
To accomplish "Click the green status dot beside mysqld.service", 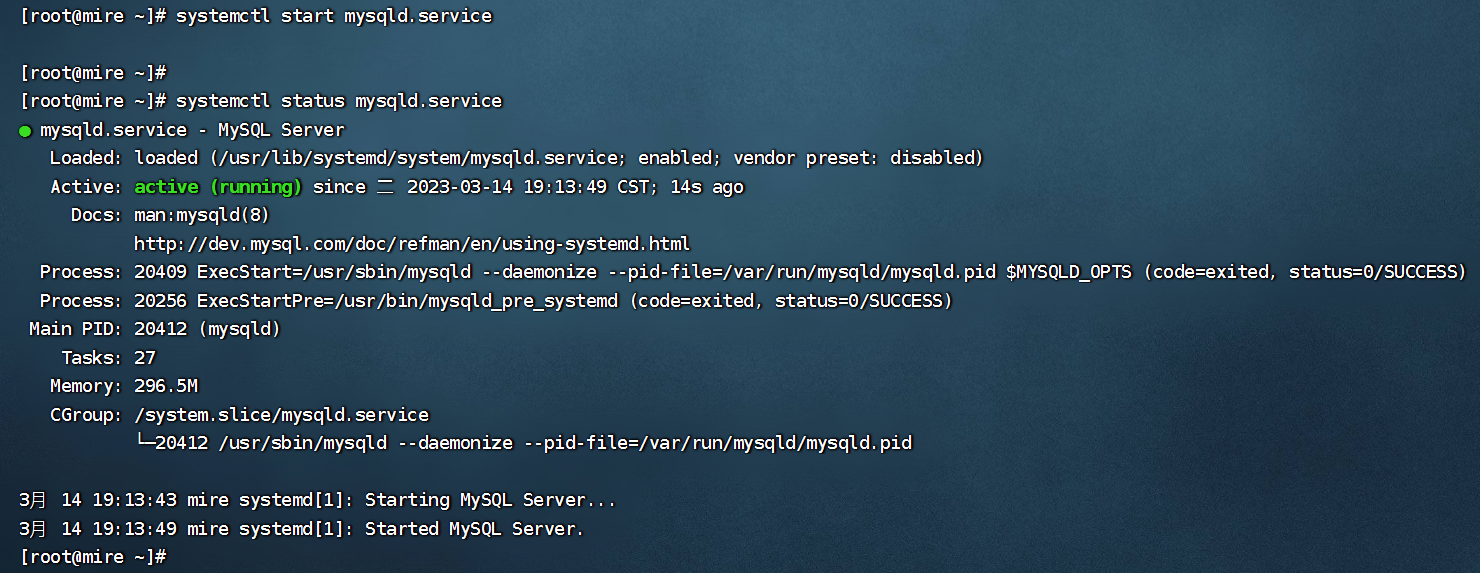I will (25, 131).
